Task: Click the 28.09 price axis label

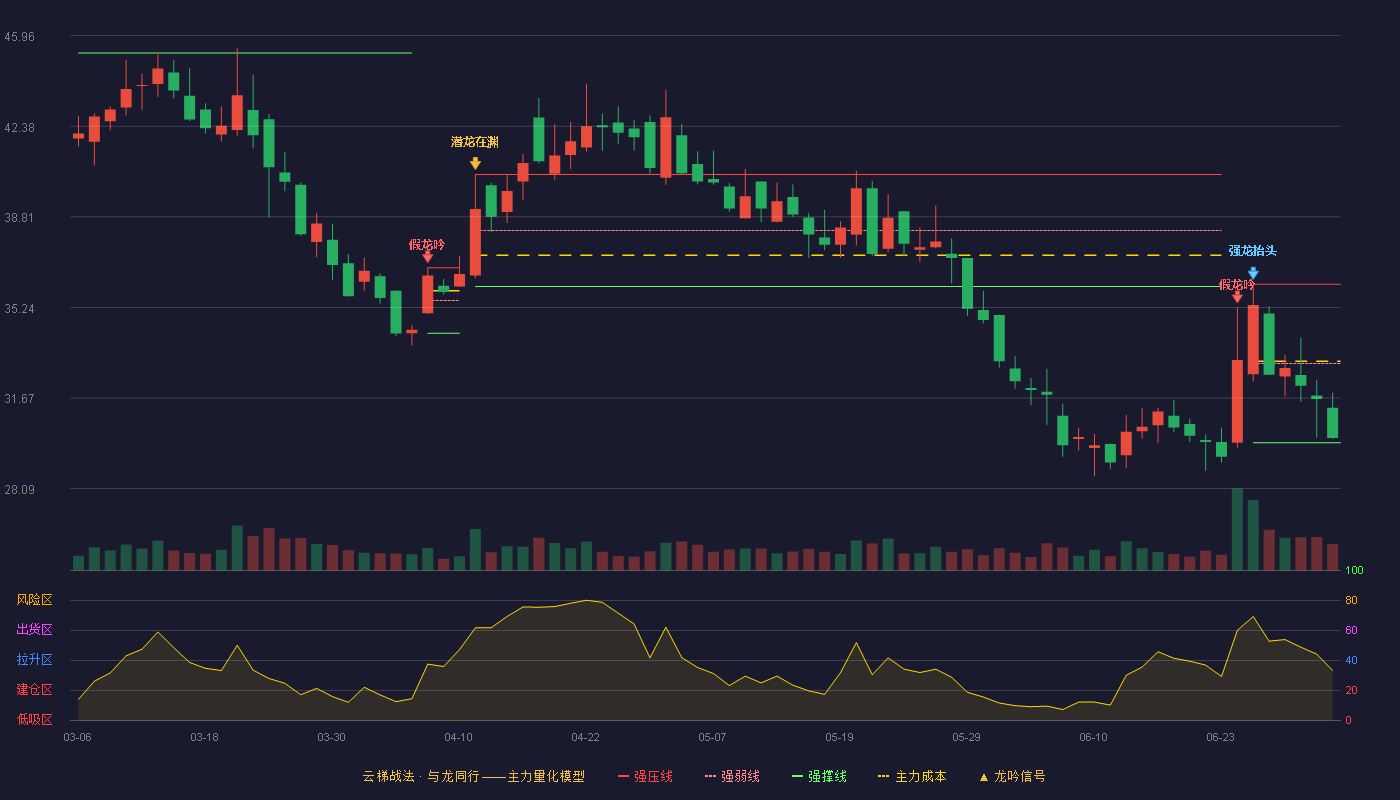Action: click(19, 489)
